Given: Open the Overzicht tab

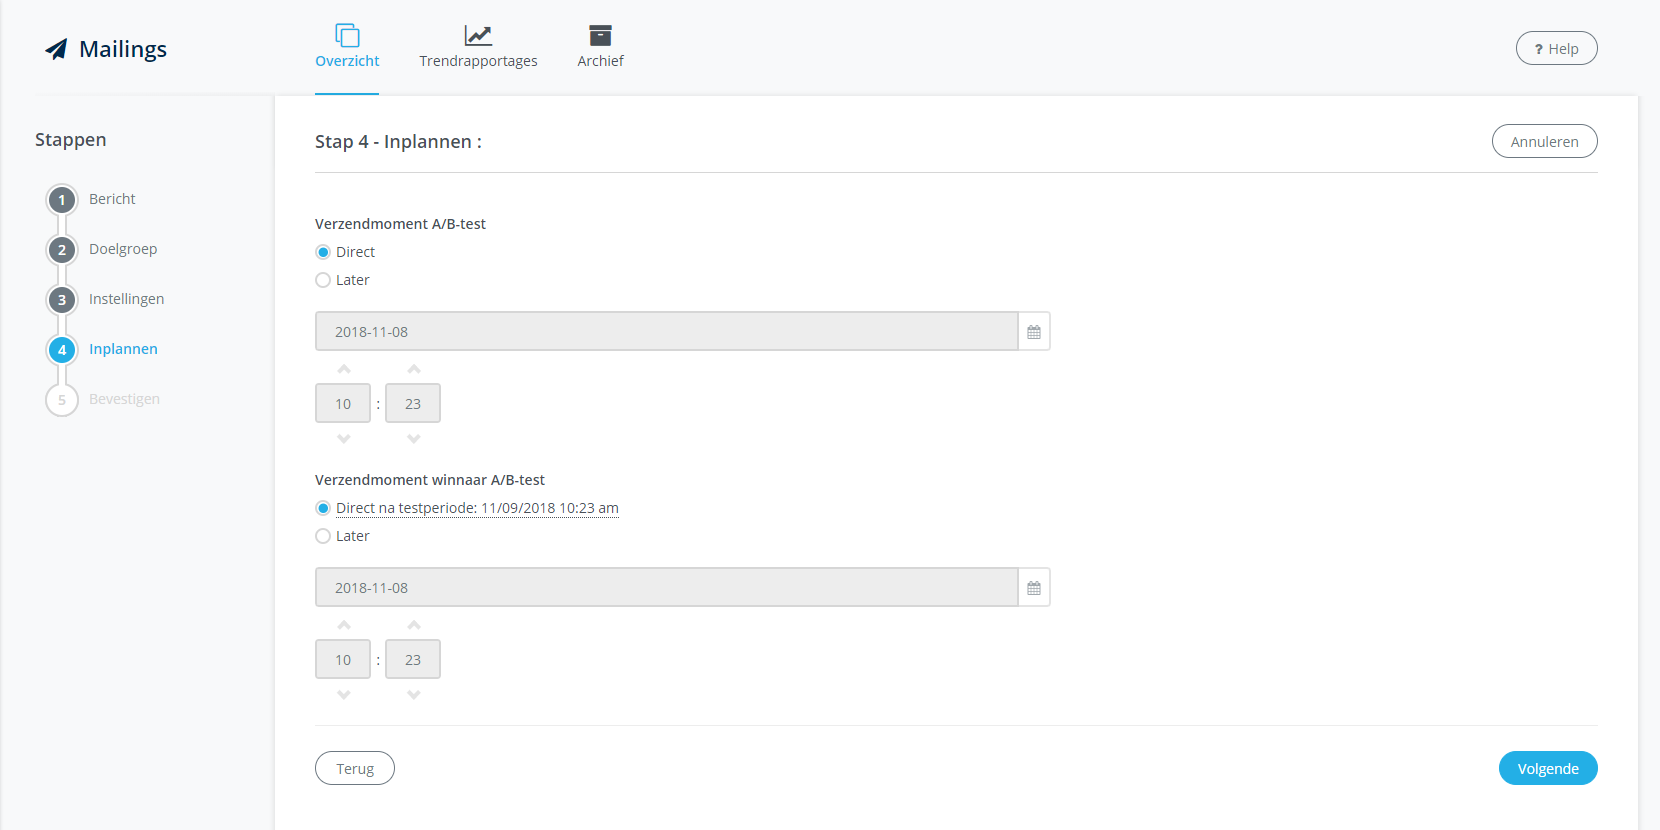Looking at the screenshot, I should [x=347, y=47].
